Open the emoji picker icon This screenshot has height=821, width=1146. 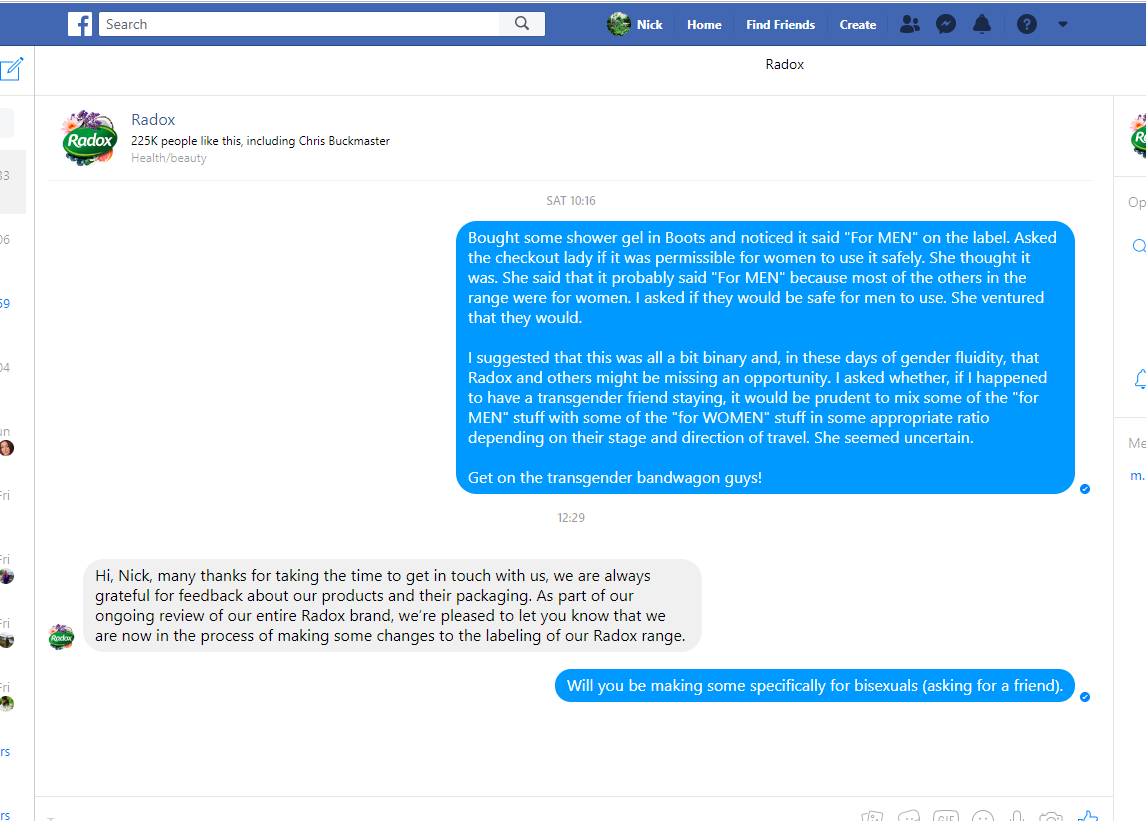[x=982, y=816]
